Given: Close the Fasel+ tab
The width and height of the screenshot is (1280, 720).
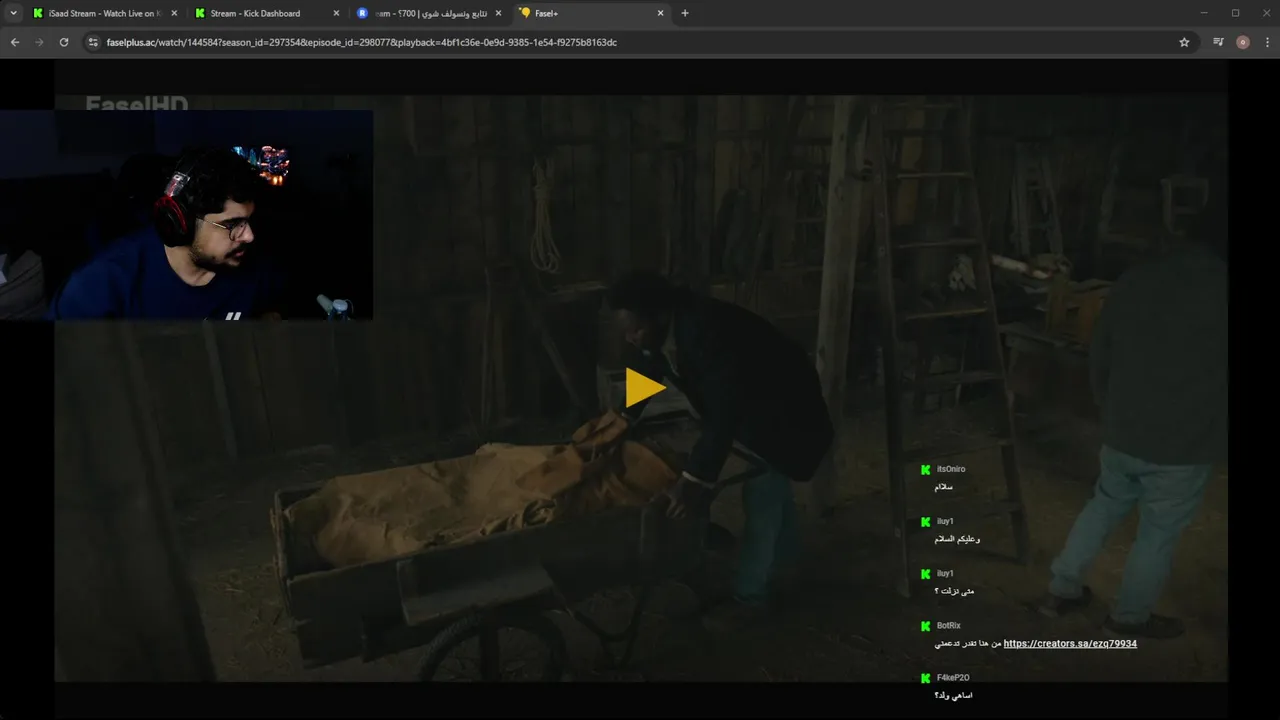Looking at the screenshot, I should [660, 13].
